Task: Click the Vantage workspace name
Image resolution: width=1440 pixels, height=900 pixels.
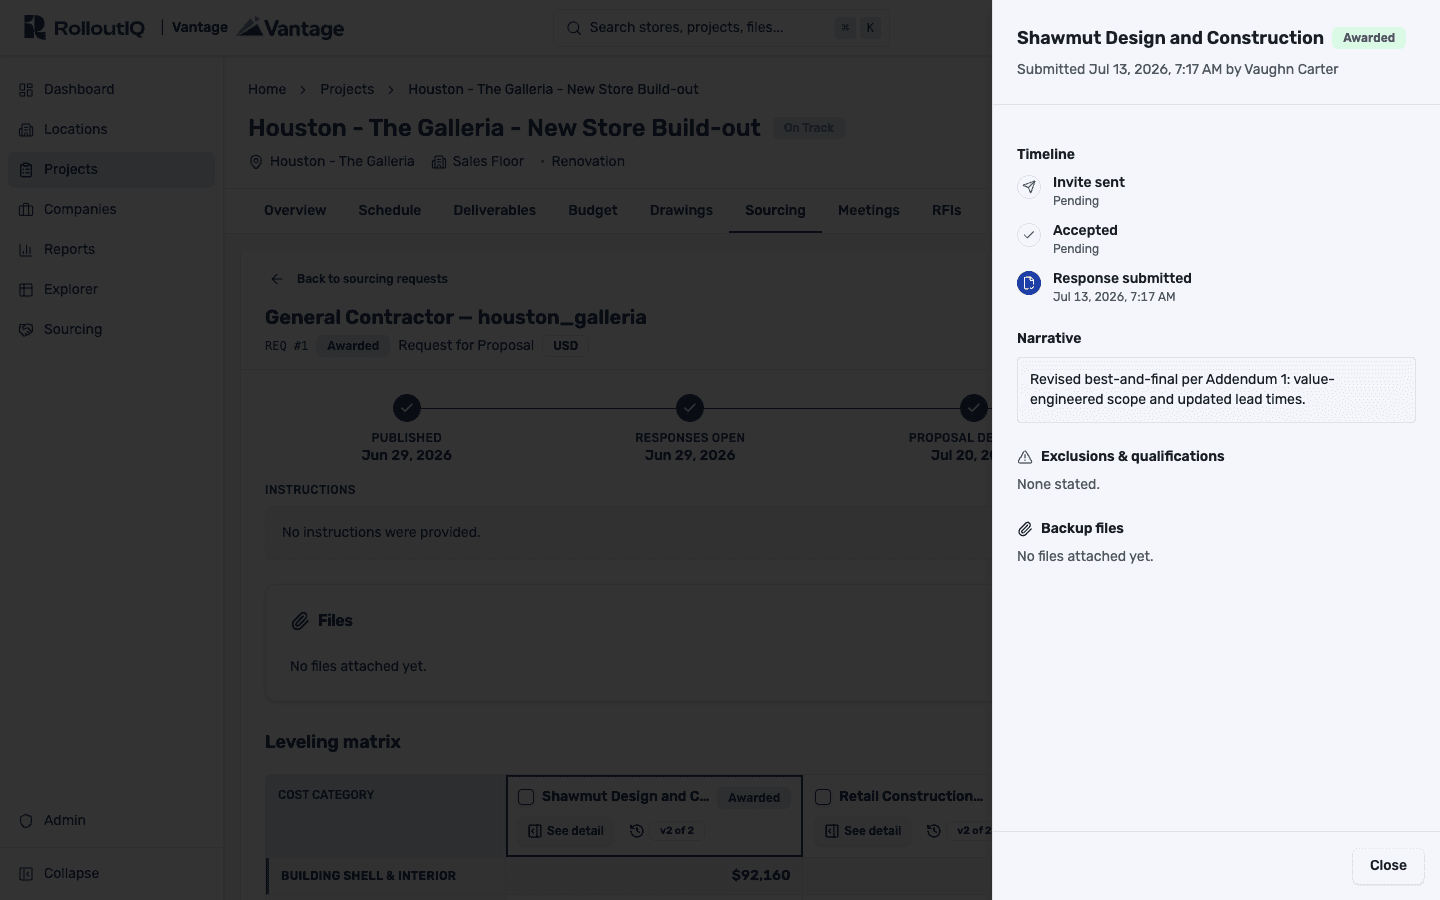Action: pyautogui.click(x=200, y=27)
